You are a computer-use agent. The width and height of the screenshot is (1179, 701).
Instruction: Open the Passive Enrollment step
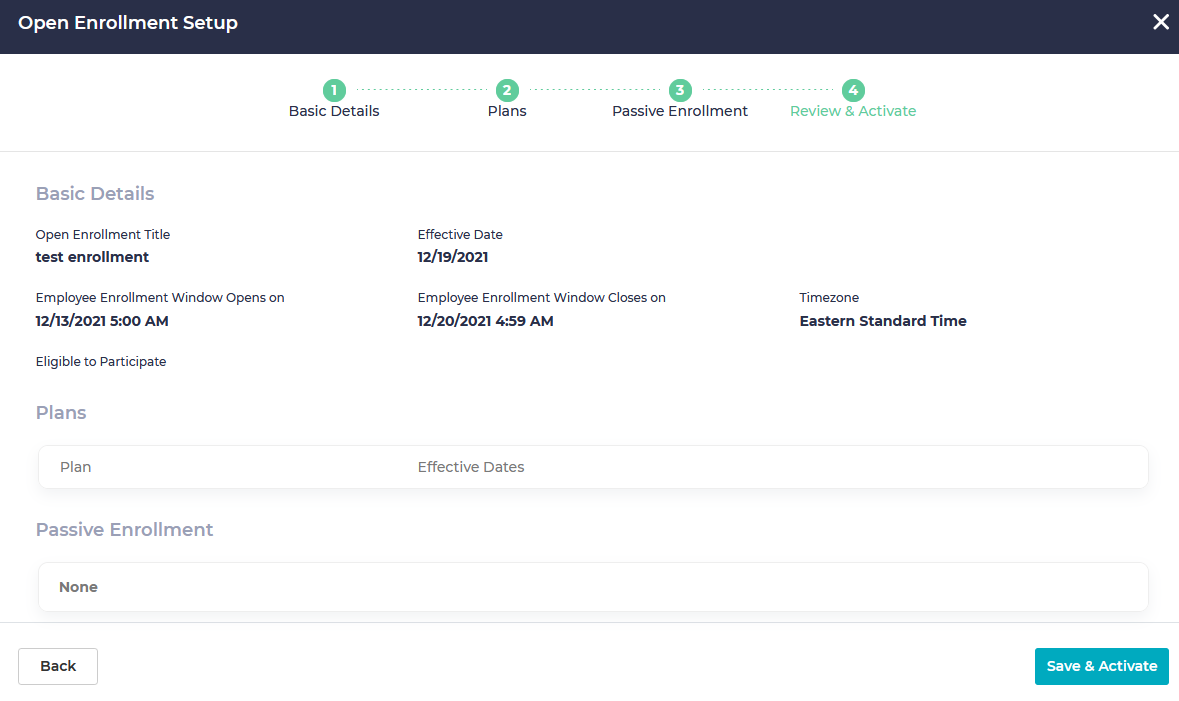(x=680, y=110)
